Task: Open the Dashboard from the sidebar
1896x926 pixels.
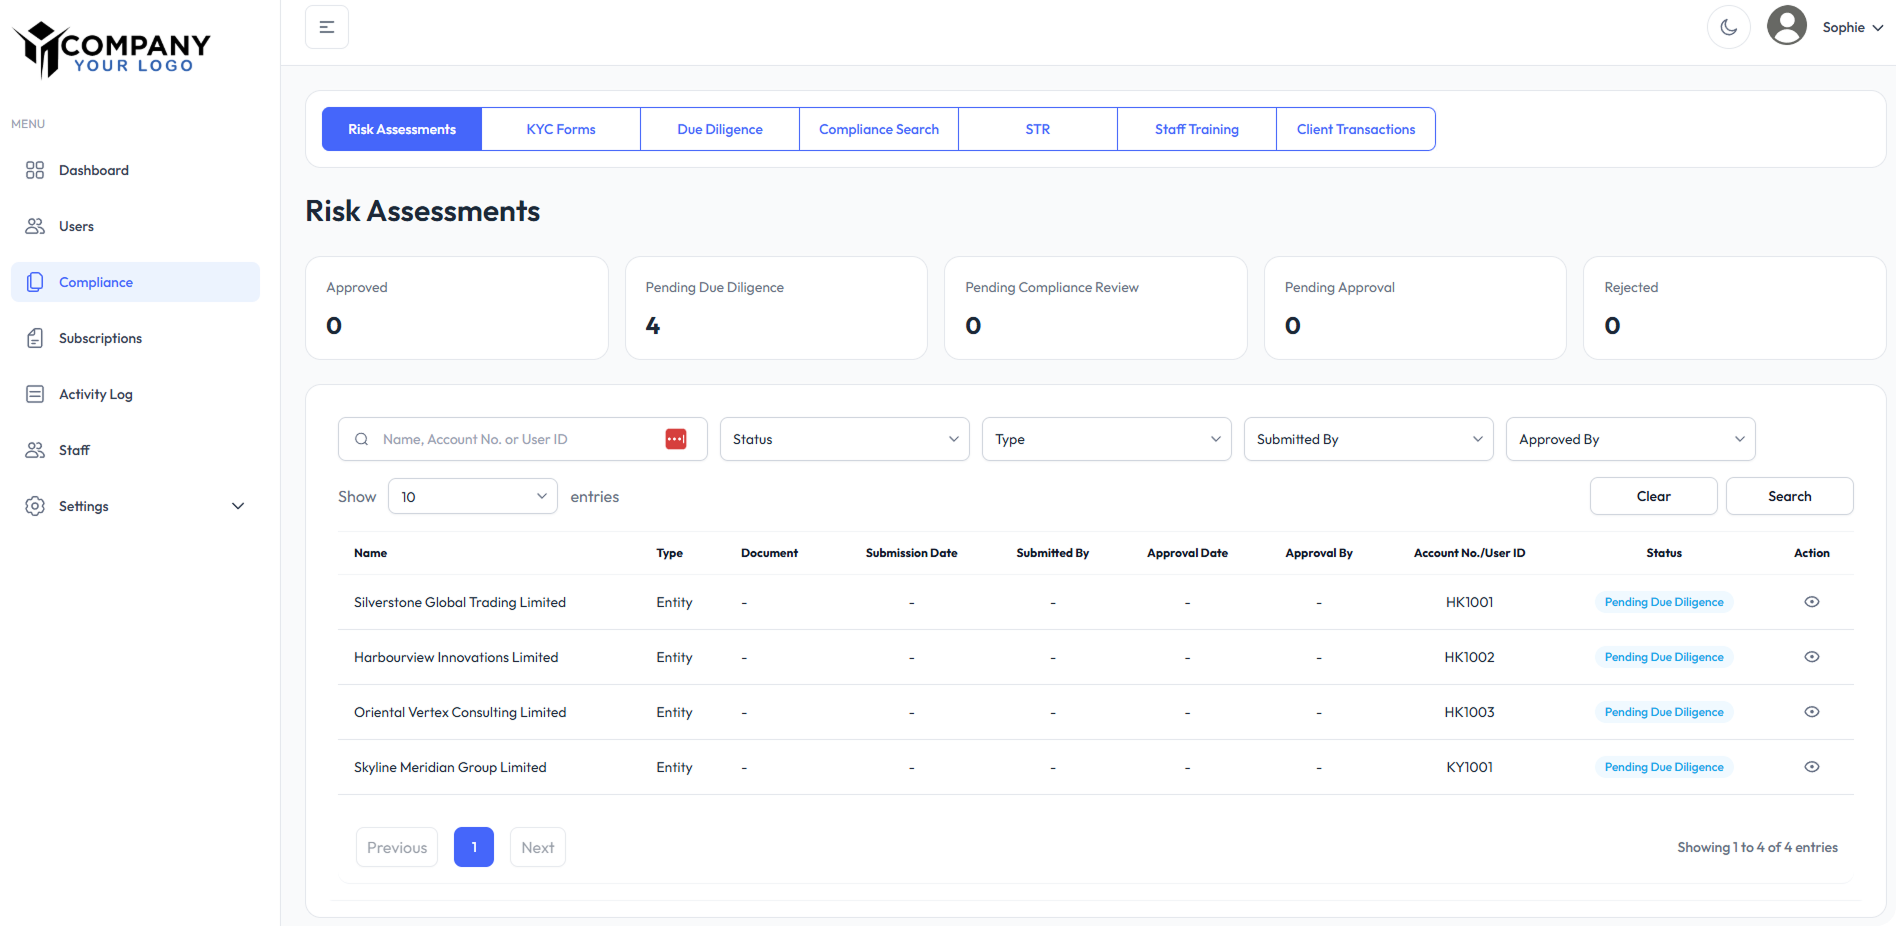Action: (34, 170)
